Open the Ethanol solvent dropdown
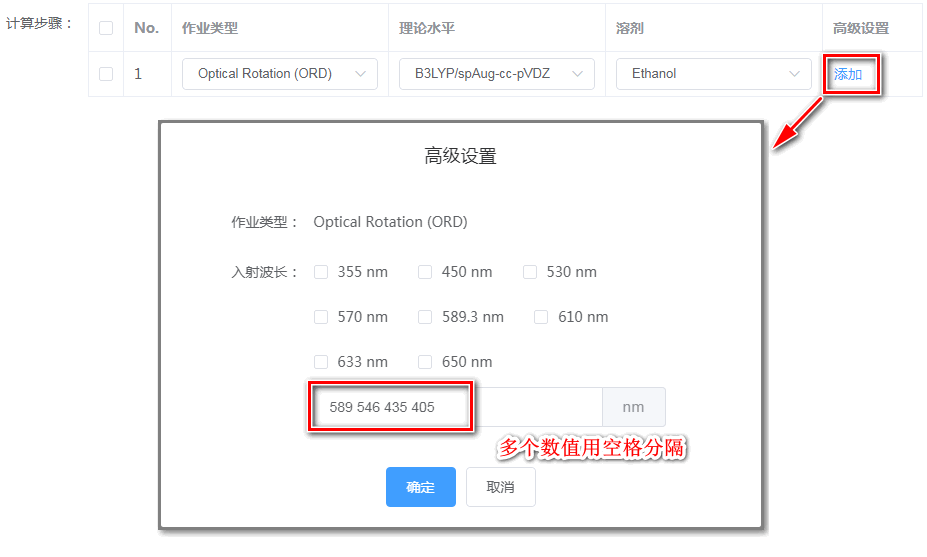This screenshot has height=557, width=927. point(714,74)
